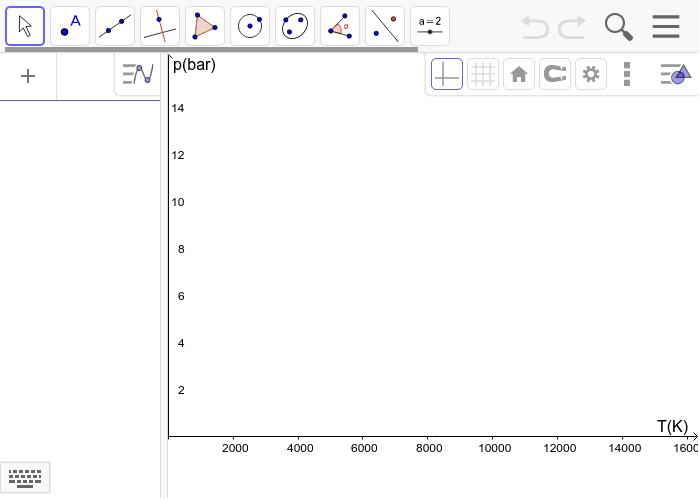Click the 10 tick on pressure axis
Image resolution: width=700 pixels, height=500 pixels.
tap(178, 202)
